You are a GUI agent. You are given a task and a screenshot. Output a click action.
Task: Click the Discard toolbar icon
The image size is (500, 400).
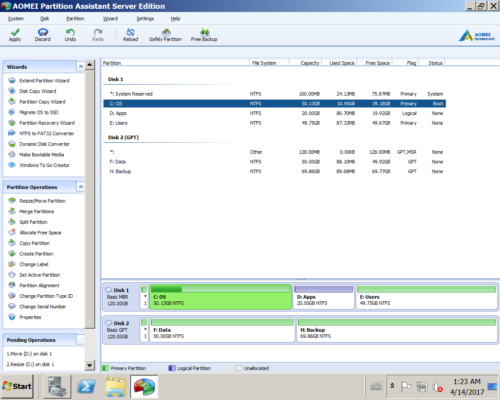tap(43, 35)
